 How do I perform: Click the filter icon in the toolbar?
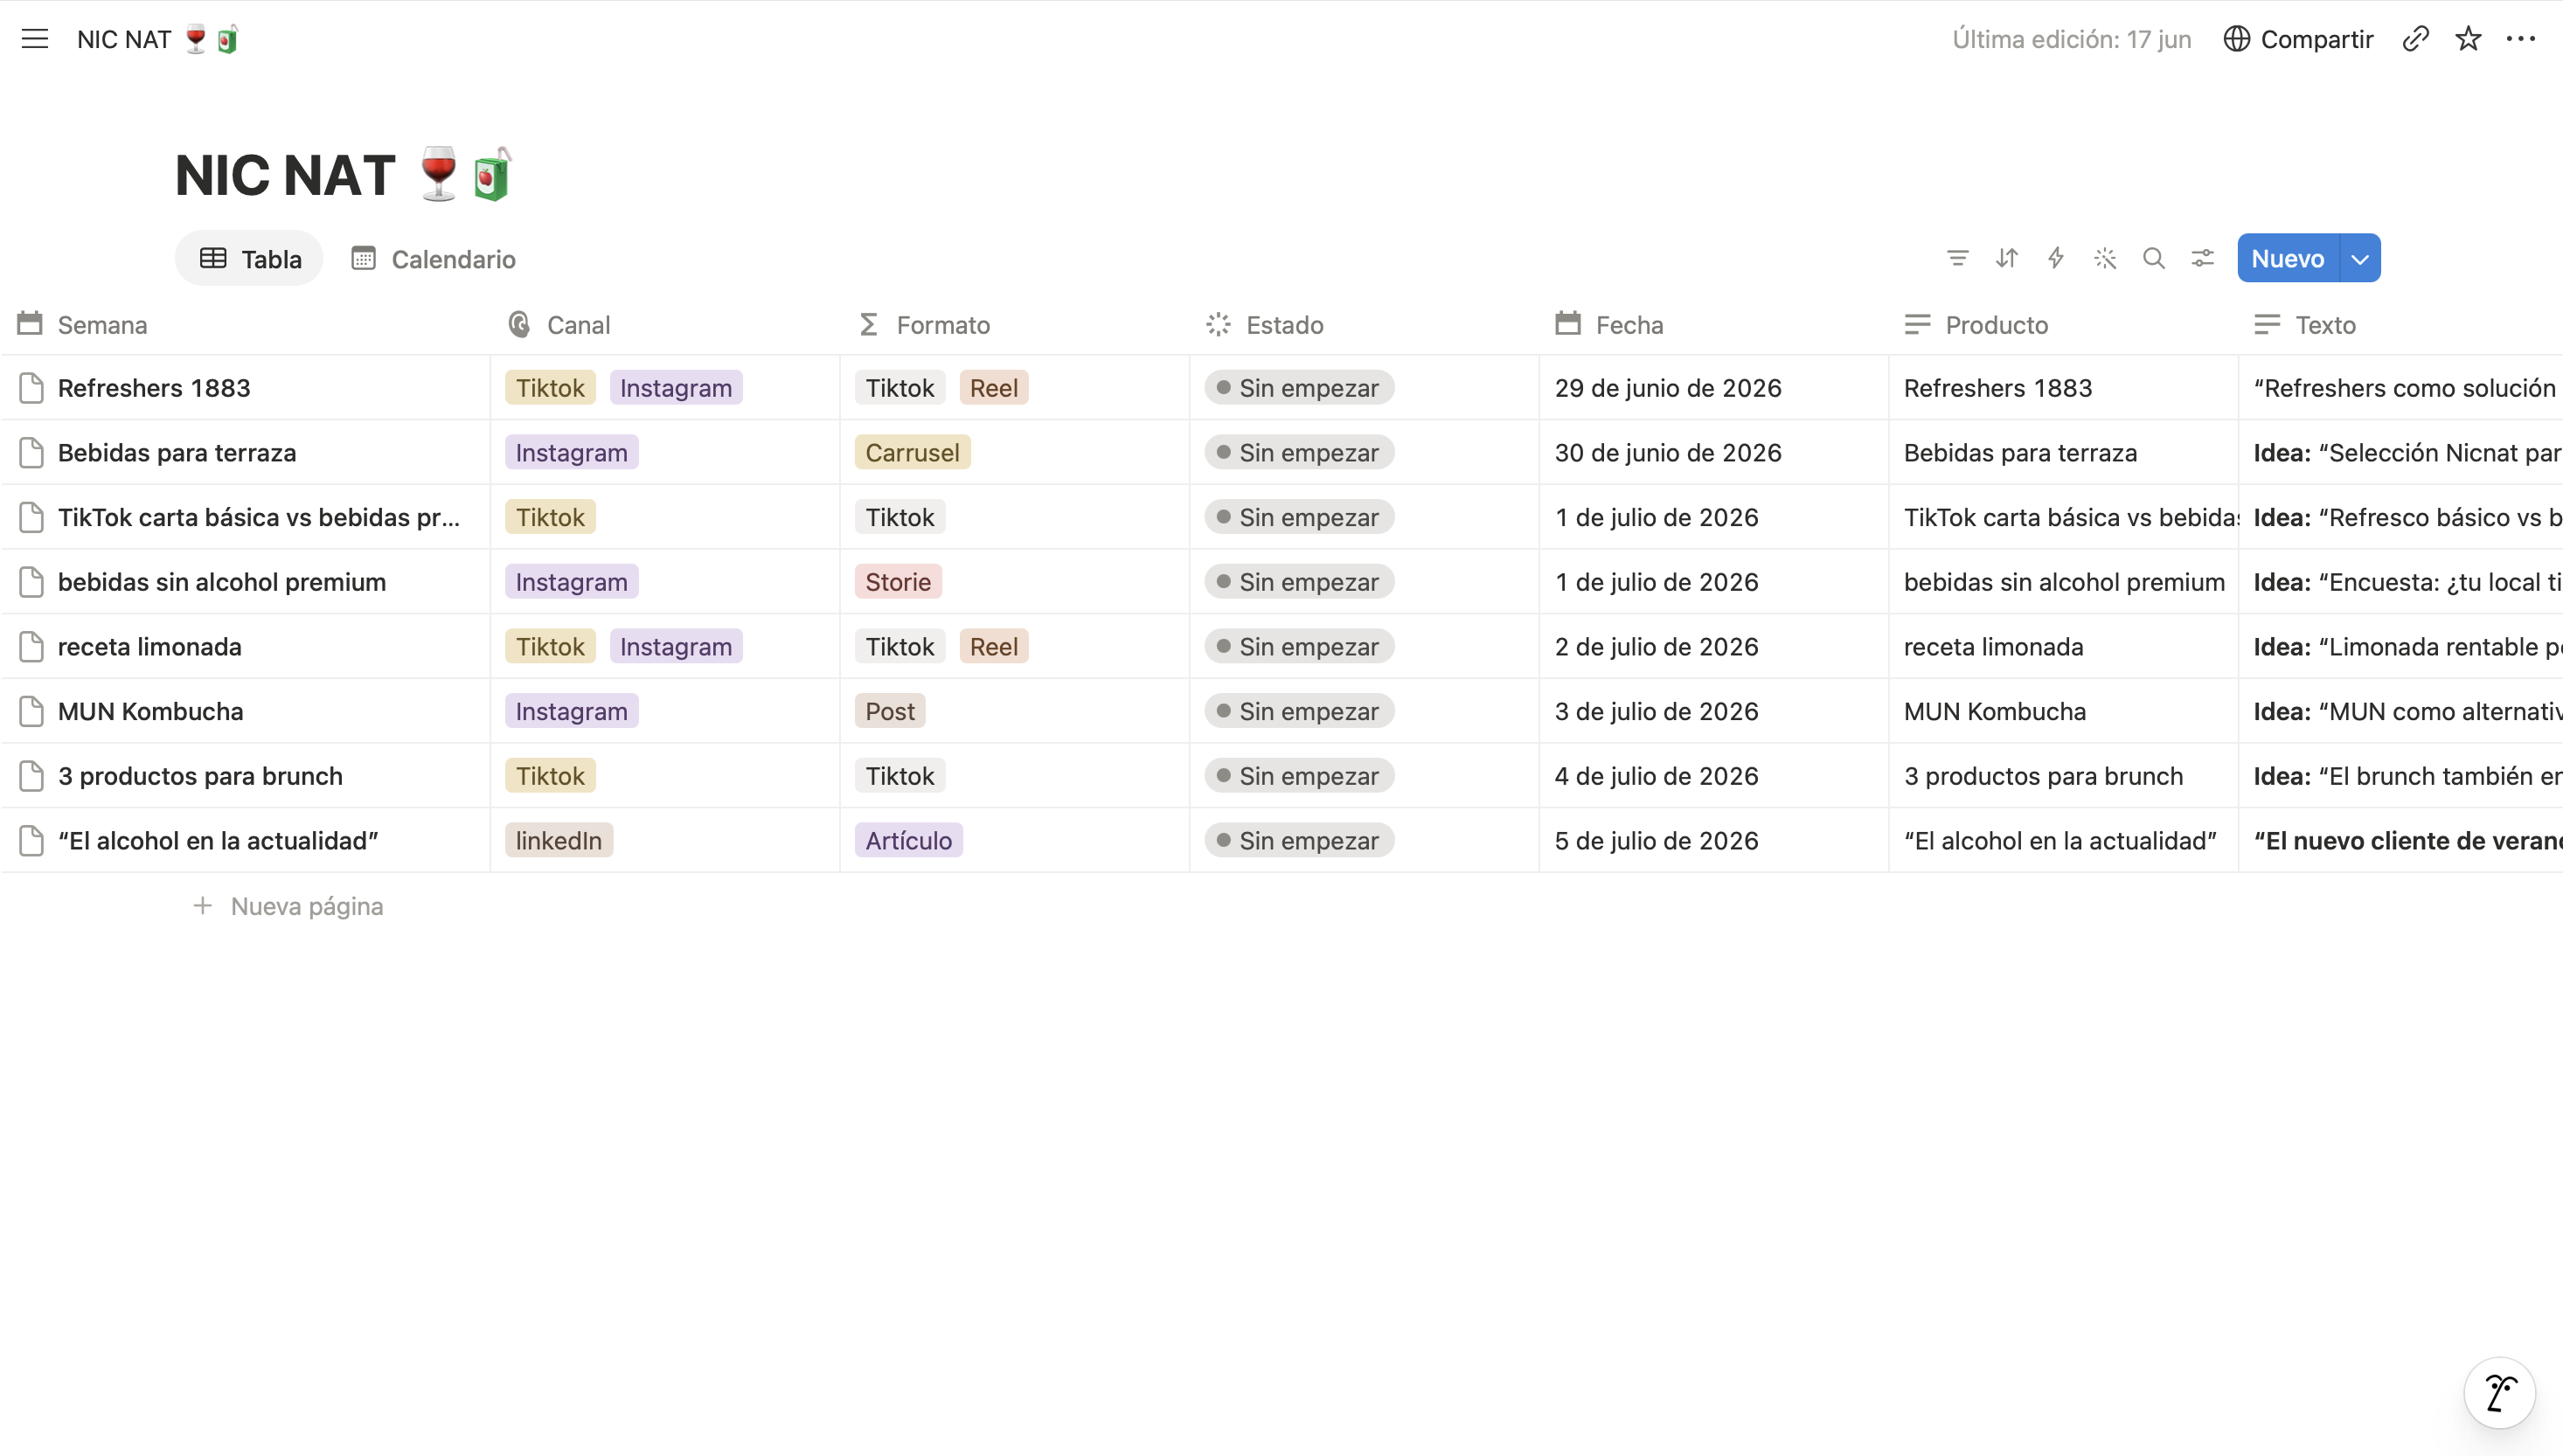[x=1957, y=259]
